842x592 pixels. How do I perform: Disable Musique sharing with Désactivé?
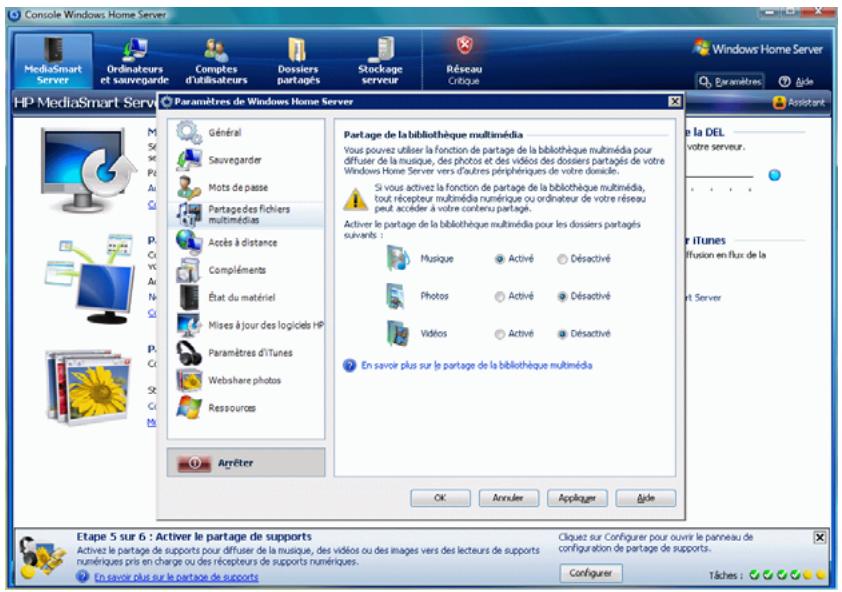coord(562,259)
